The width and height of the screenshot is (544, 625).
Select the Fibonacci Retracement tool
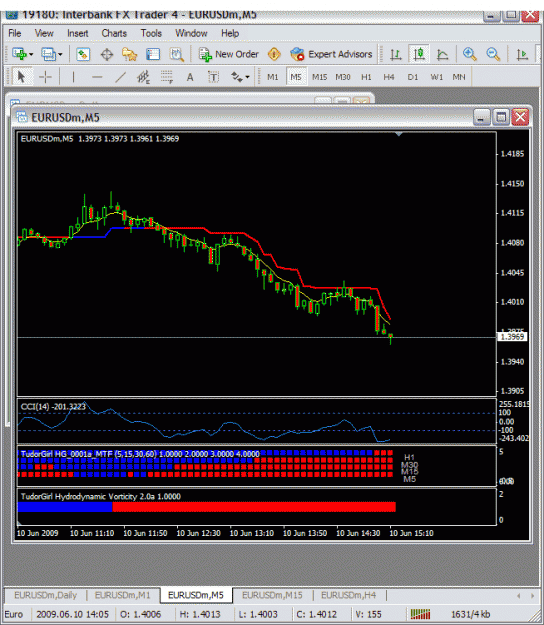point(167,77)
